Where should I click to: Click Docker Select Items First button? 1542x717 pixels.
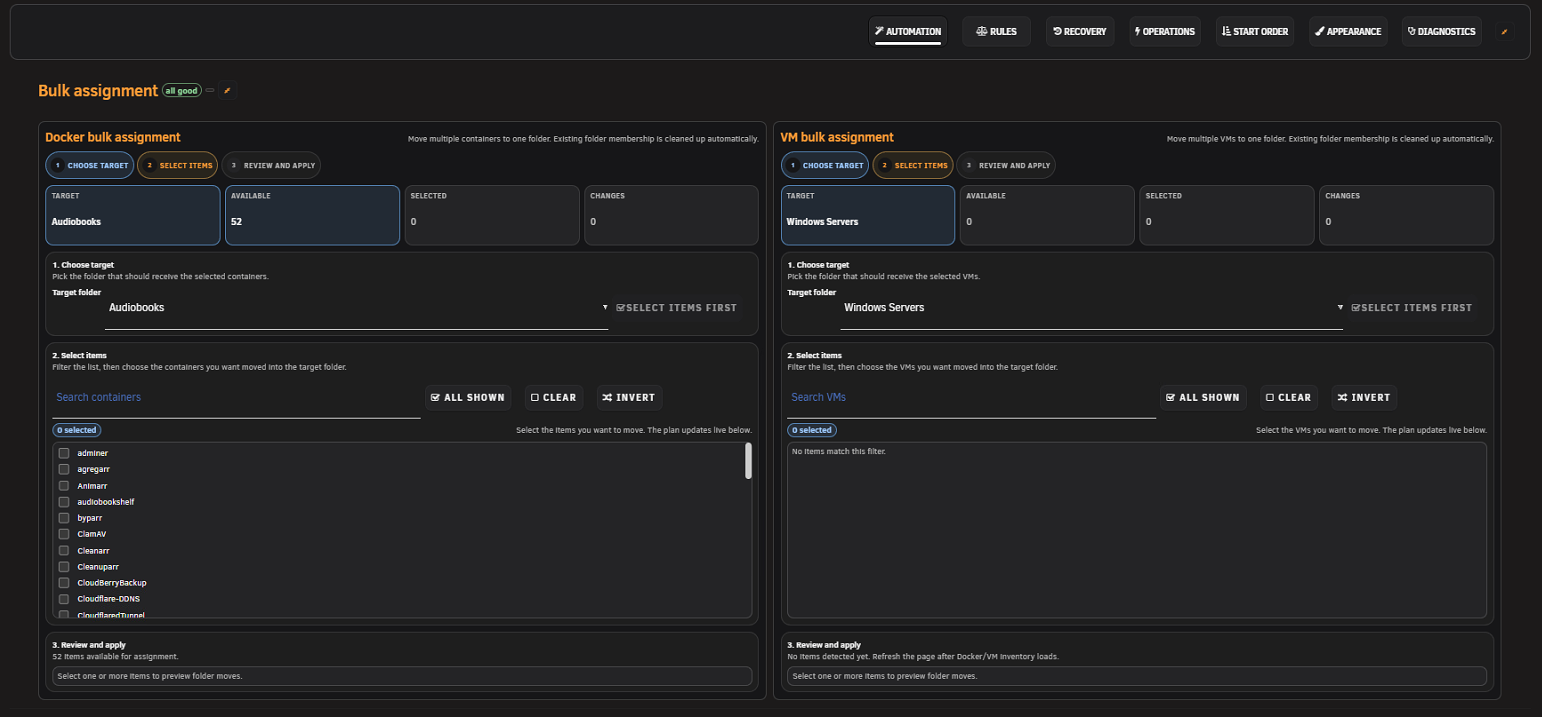[x=677, y=308]
